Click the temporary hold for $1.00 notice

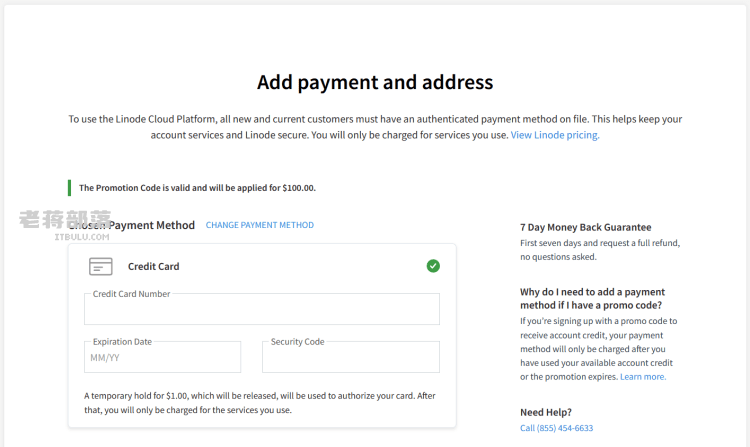(x=260, y=403)
